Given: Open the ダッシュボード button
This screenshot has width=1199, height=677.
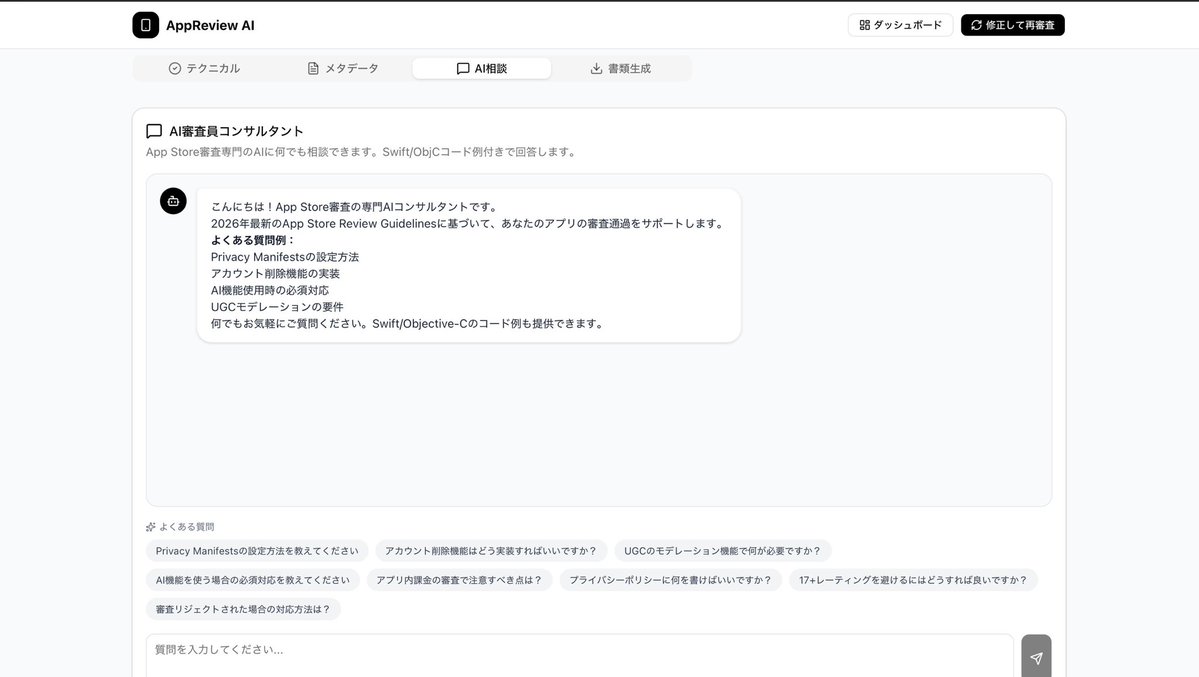Looking at the screenshot, I should point(900,25).
